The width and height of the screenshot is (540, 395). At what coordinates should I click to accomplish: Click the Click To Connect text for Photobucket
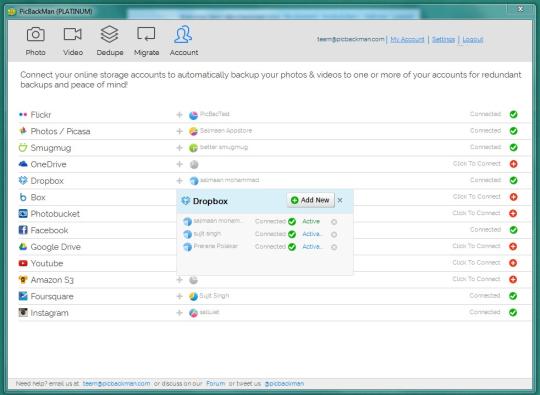(x=476, y=213)
